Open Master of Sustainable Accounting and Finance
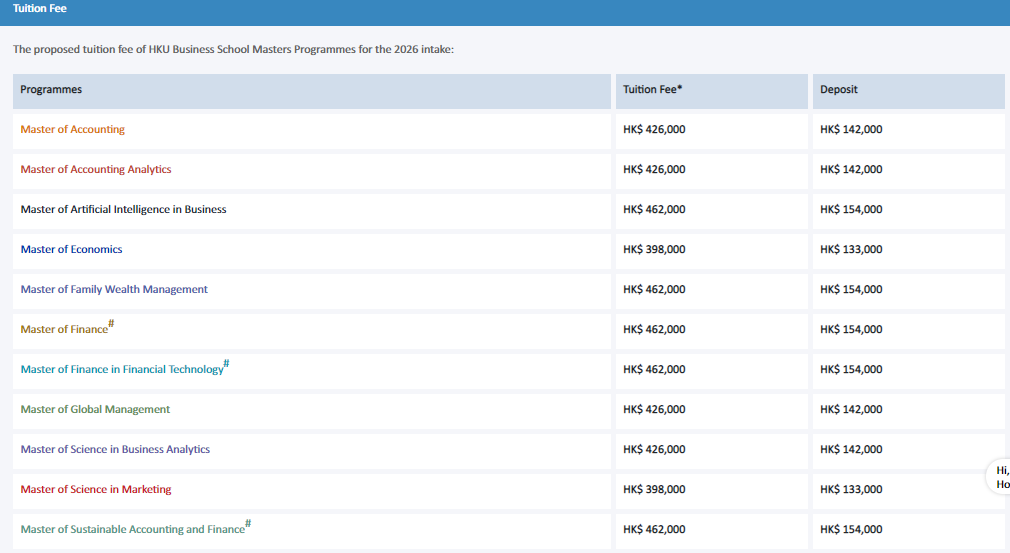The image size is (1010, 553). tap(132, 529)
